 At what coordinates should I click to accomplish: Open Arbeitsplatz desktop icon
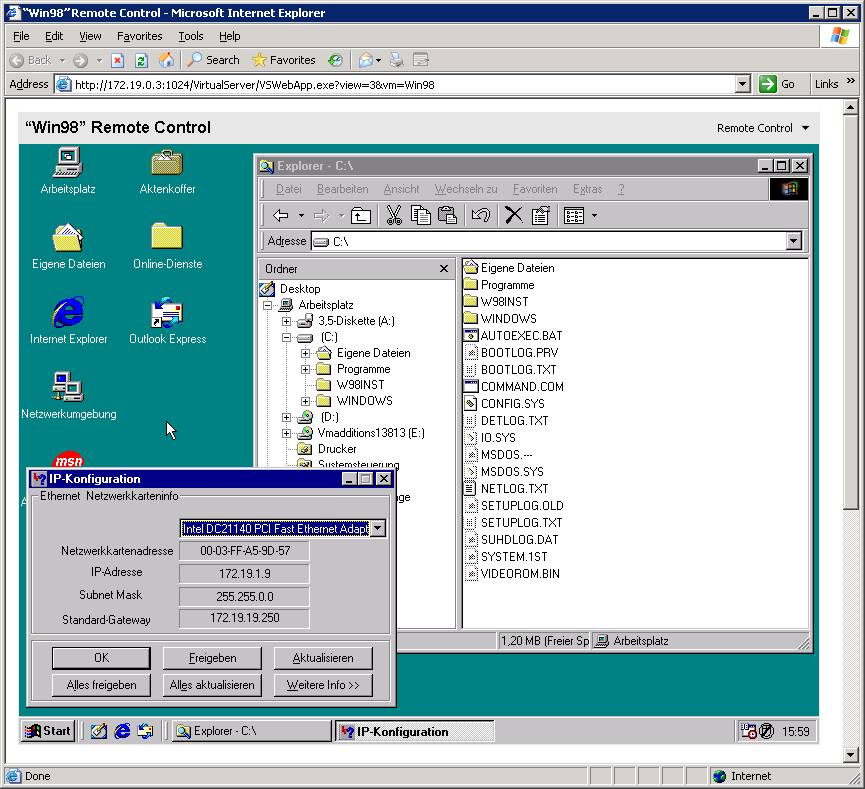pyautogui.click(x=68, y=171)
